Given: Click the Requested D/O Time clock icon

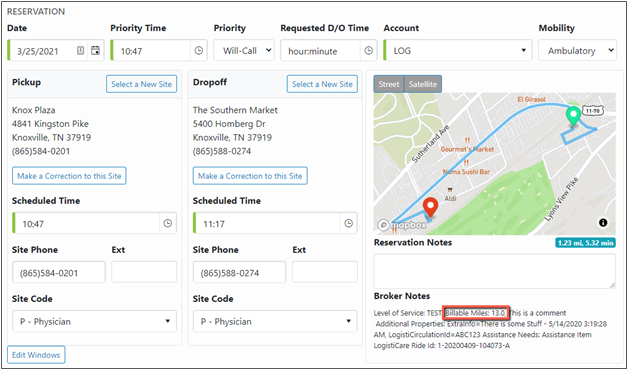Looking at the screenshot, I should [368, 50].
